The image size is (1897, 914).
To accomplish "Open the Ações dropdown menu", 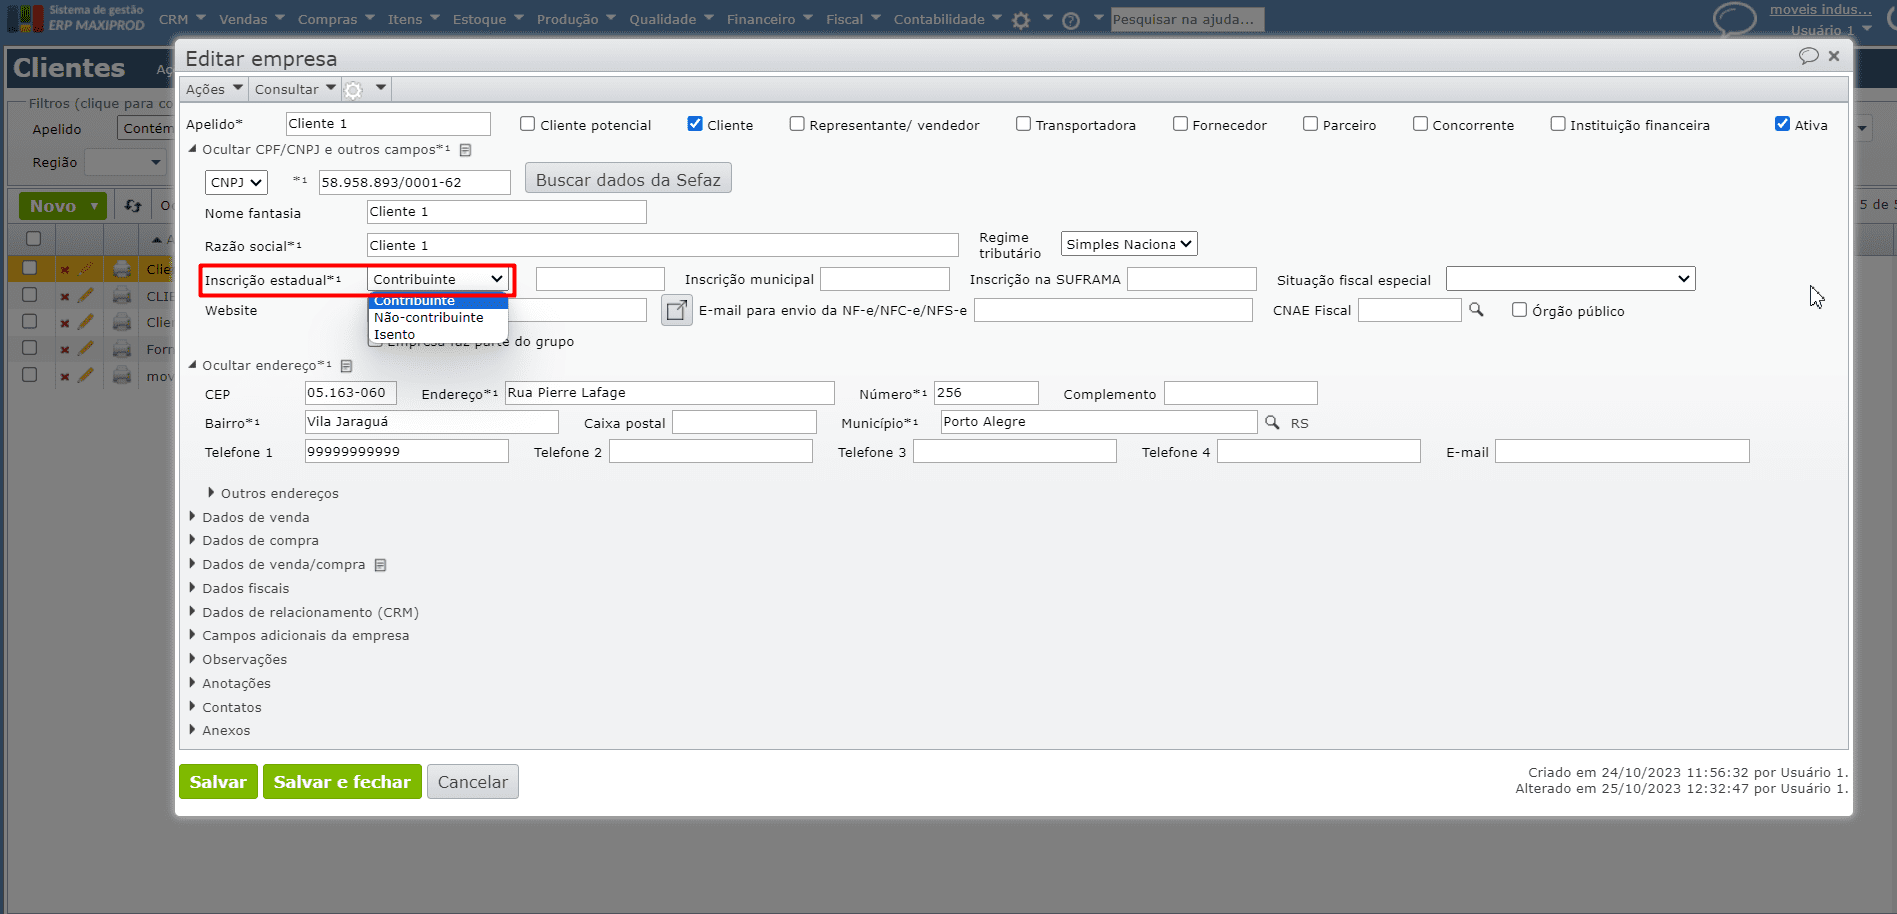I will pos(214,90).
